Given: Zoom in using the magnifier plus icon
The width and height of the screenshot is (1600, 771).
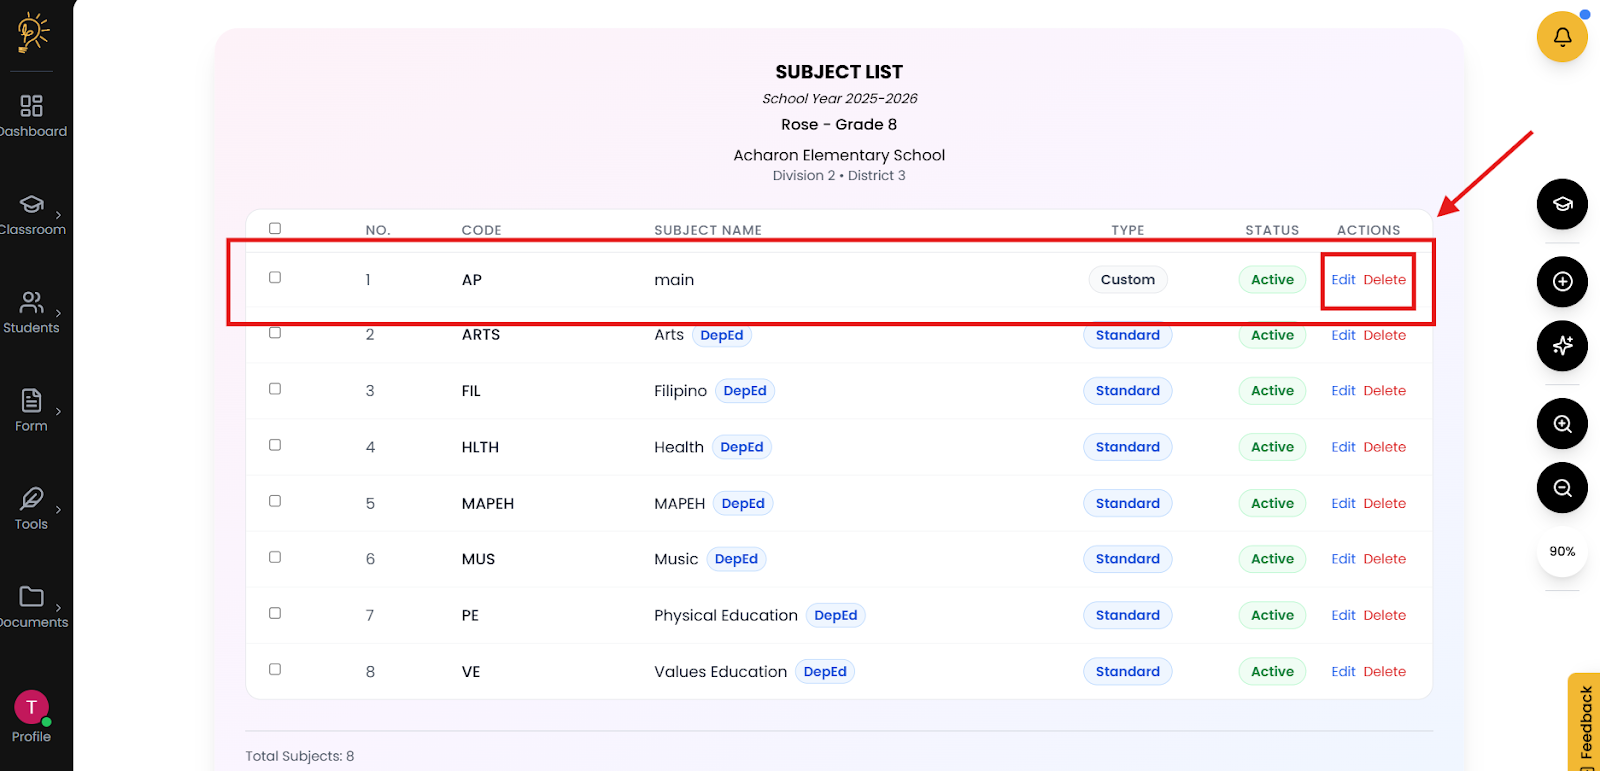Looking at the screenshot, I should [x=1562, y=424].
